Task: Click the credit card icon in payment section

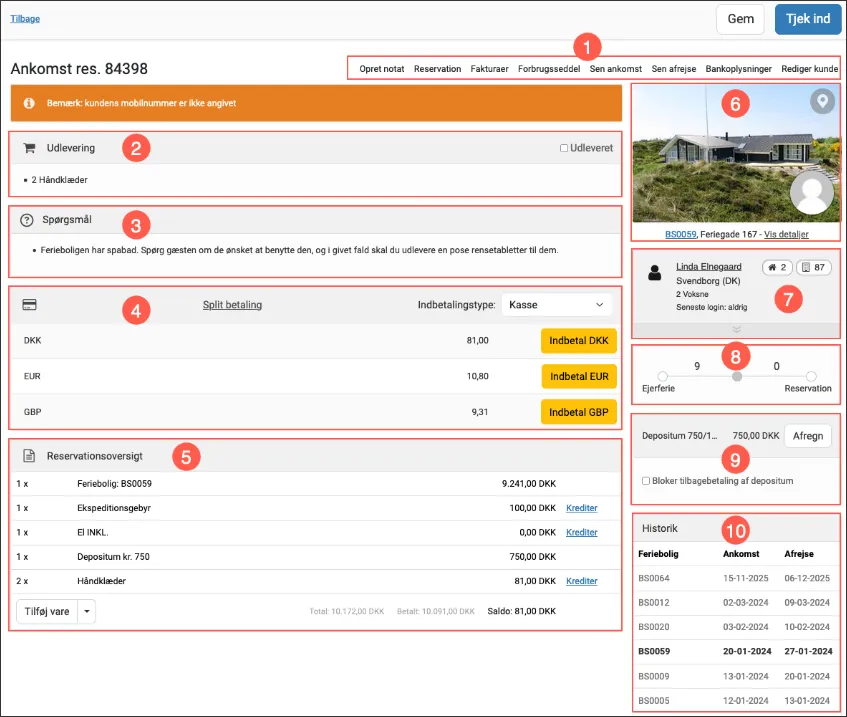Action: [29, 304]
